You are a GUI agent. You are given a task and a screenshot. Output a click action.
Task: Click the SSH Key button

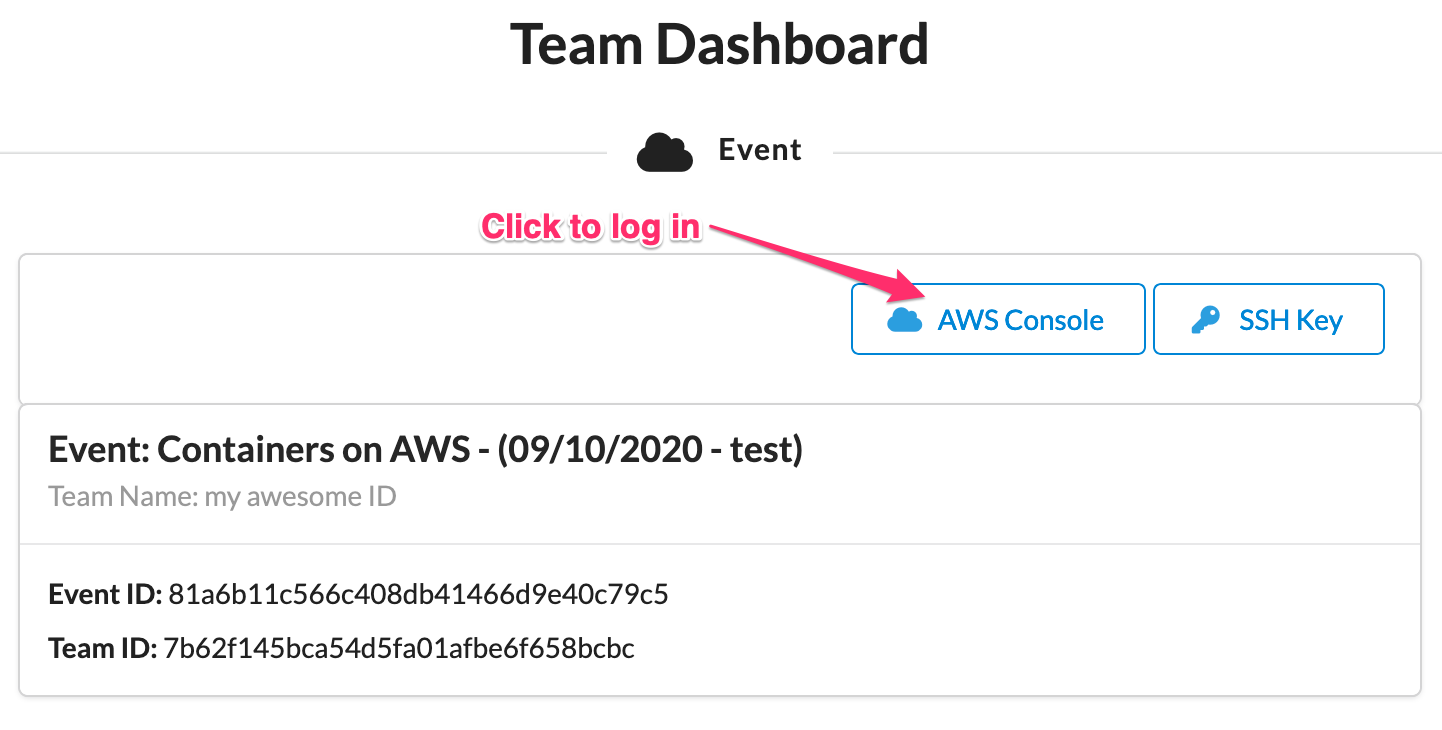click(x=1268, y=319)
